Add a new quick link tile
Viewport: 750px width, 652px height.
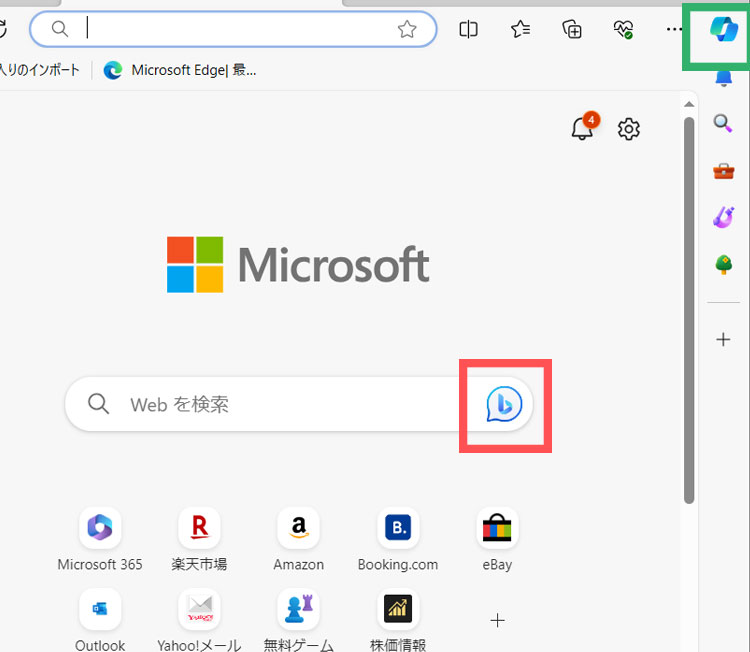point(497,620)
